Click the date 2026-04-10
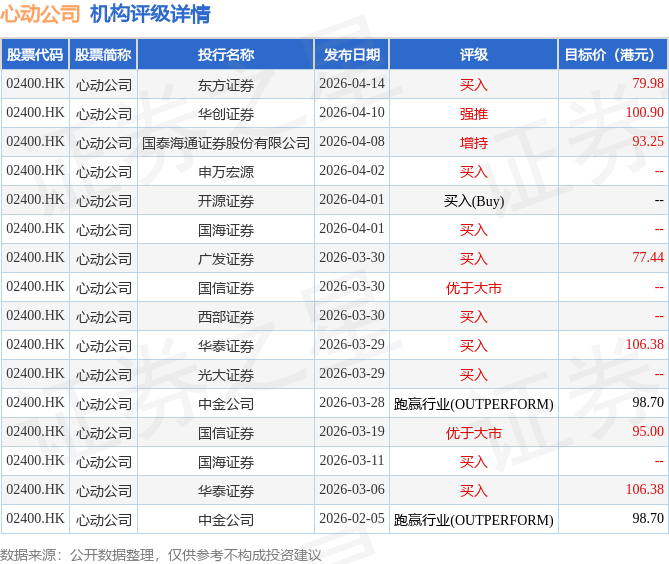The width and height of the screenshot is (669, 564). [352, 113]
